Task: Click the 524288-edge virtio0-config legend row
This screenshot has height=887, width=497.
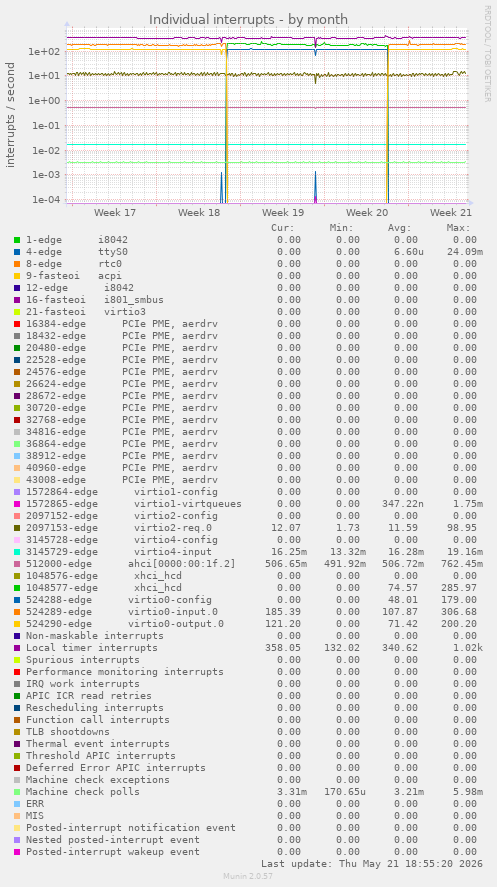Action: click(x=248, y=600)
